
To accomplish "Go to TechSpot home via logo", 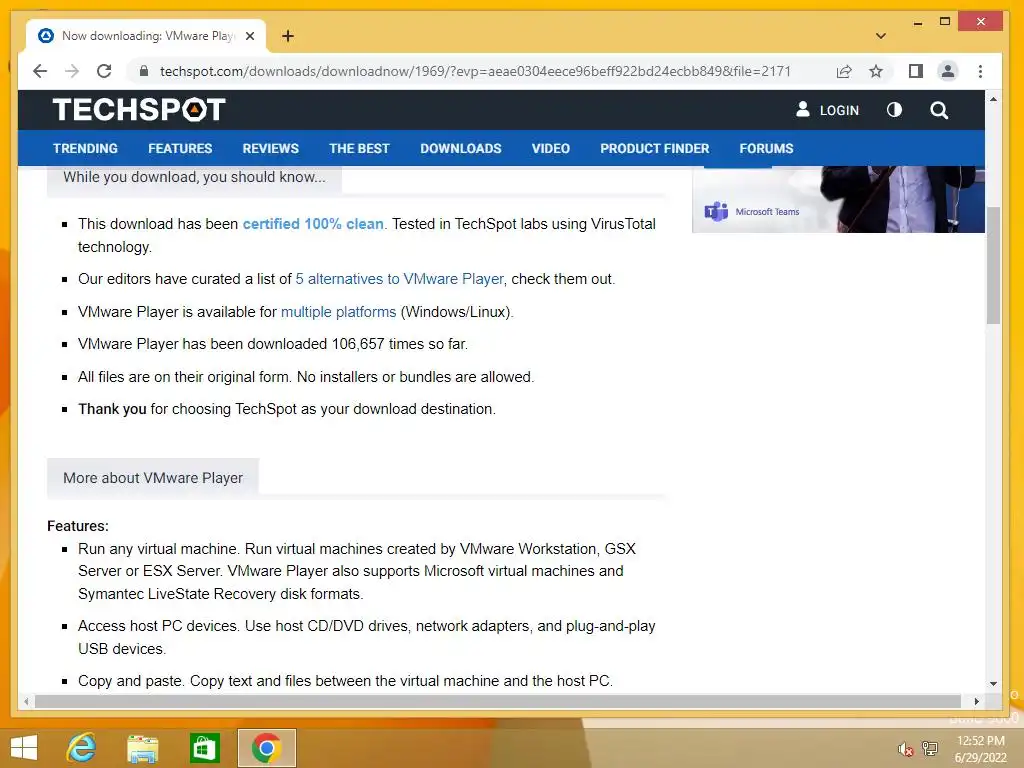I will coord(139,109).
